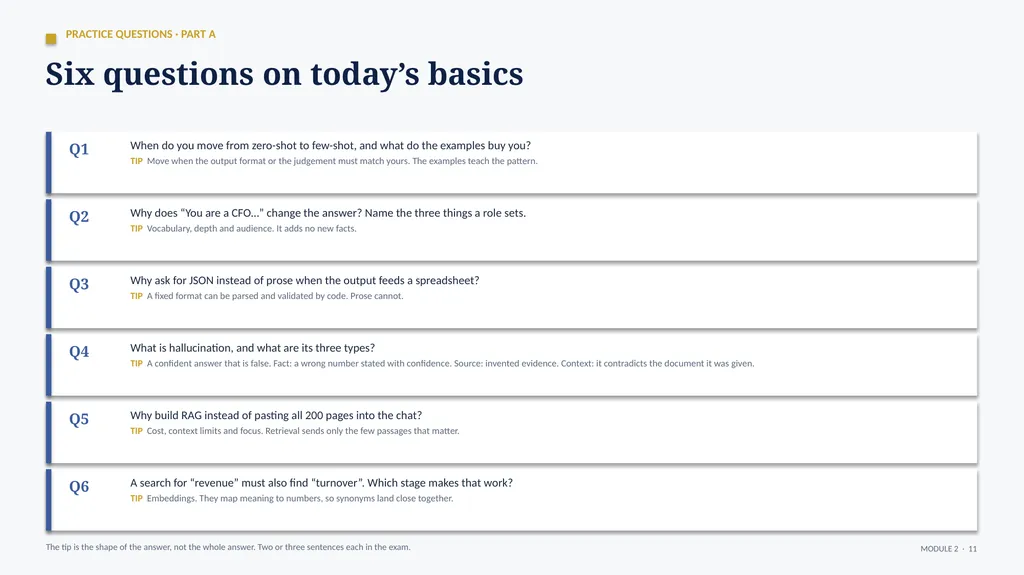Click the Q5 label
The width and height of the screenshot is (1024, 575).
tap(79, 419)
